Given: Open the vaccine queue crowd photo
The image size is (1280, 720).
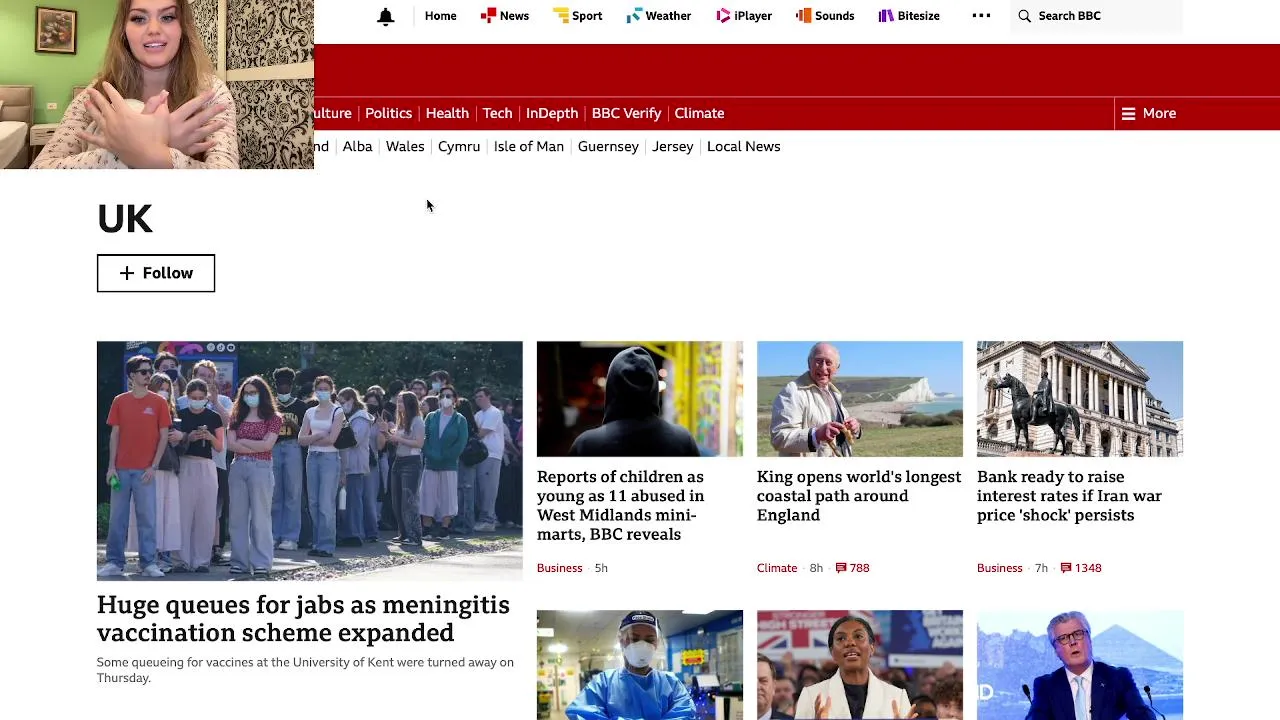Looking at the screenshot, I should 309,461.
